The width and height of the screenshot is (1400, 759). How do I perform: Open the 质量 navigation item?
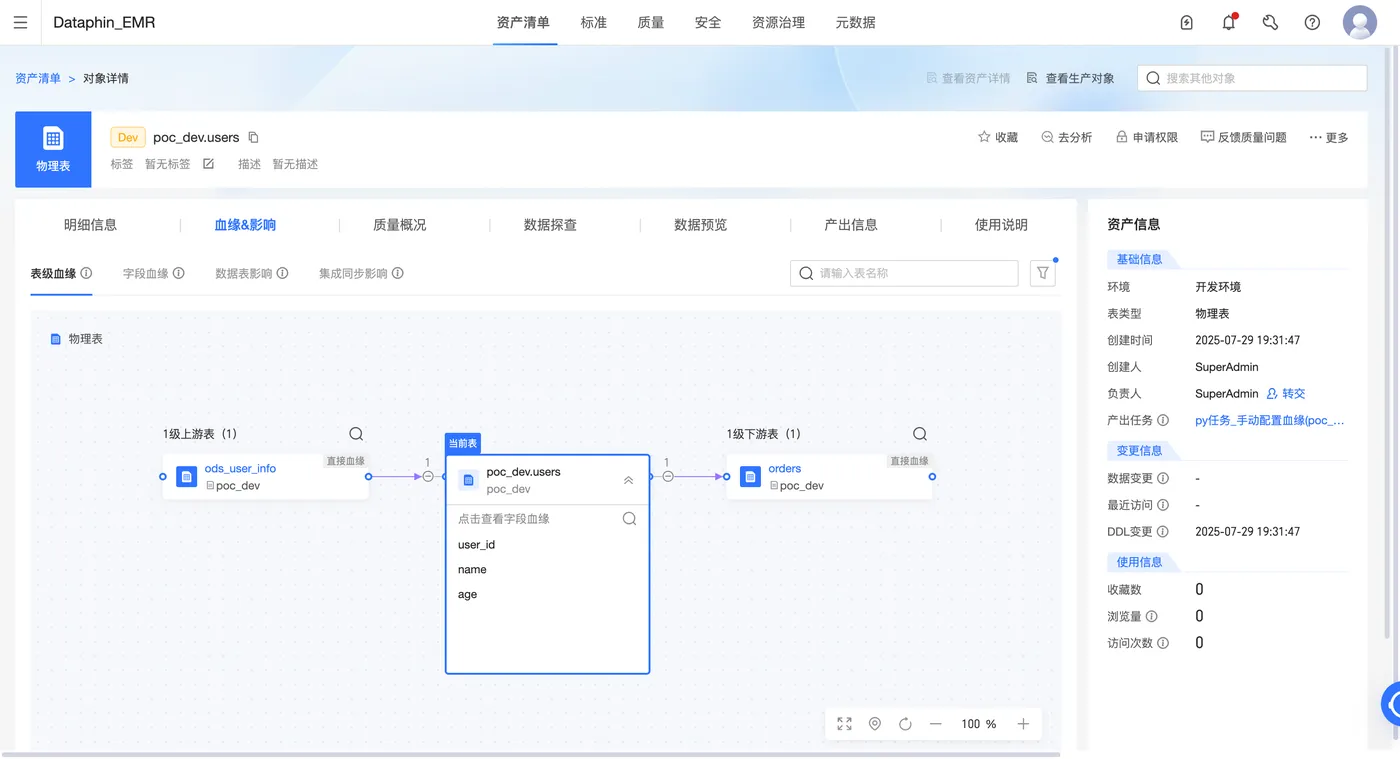pos(651,22)
